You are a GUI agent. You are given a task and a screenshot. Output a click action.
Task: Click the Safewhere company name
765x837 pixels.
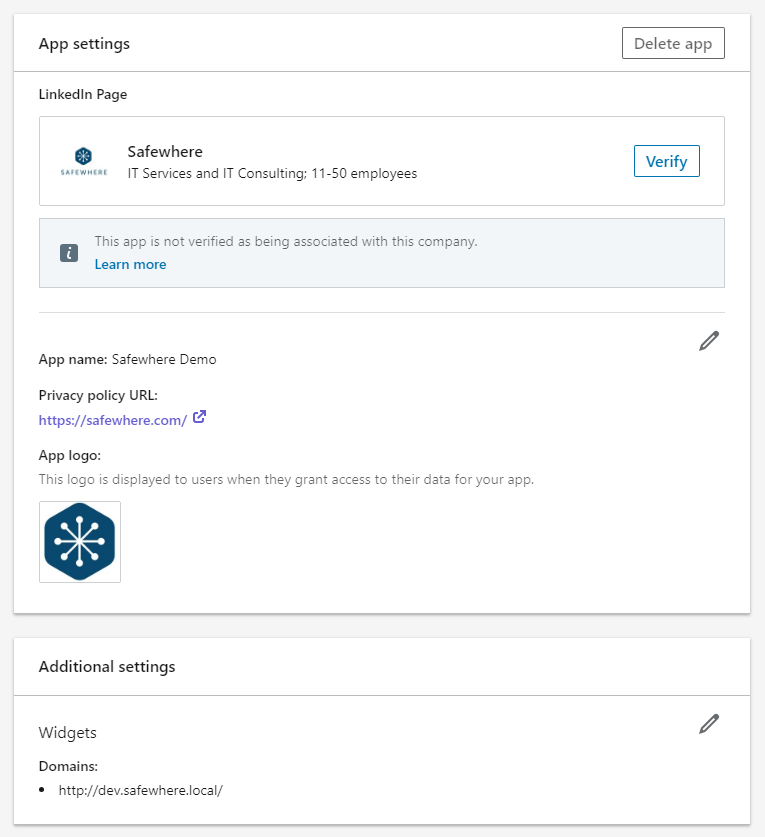point(165,152)
